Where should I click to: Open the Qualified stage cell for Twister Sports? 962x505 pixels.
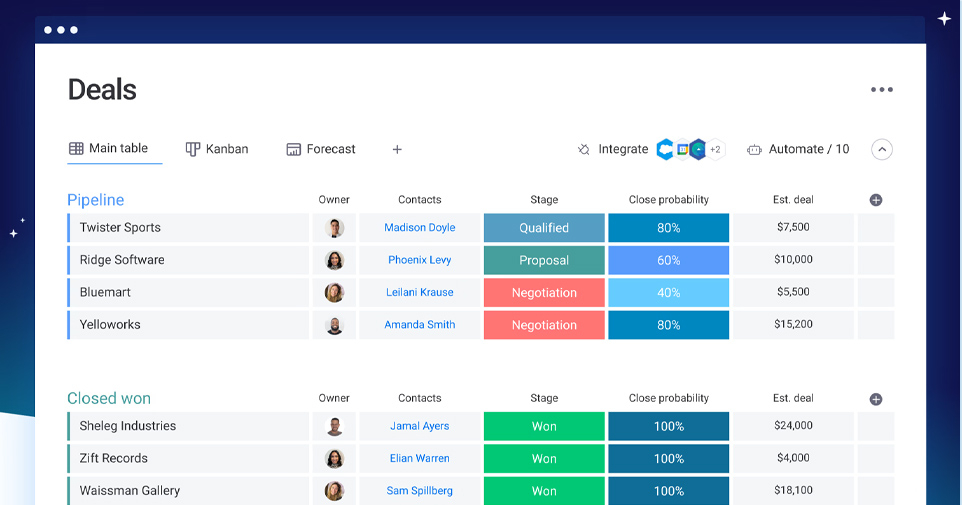click(x=544, y=228)
